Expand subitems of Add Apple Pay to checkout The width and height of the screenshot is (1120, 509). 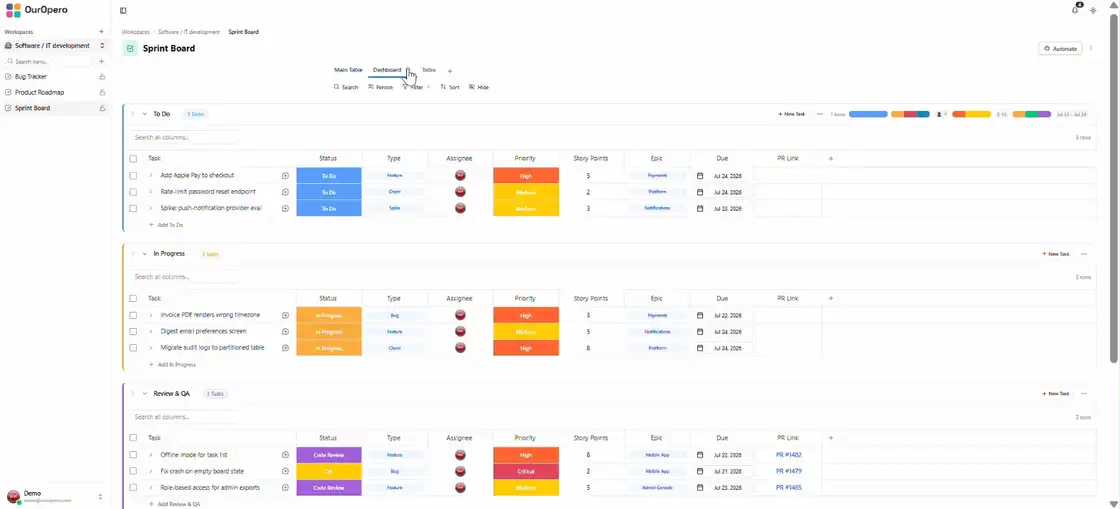[x=151, y=176]
